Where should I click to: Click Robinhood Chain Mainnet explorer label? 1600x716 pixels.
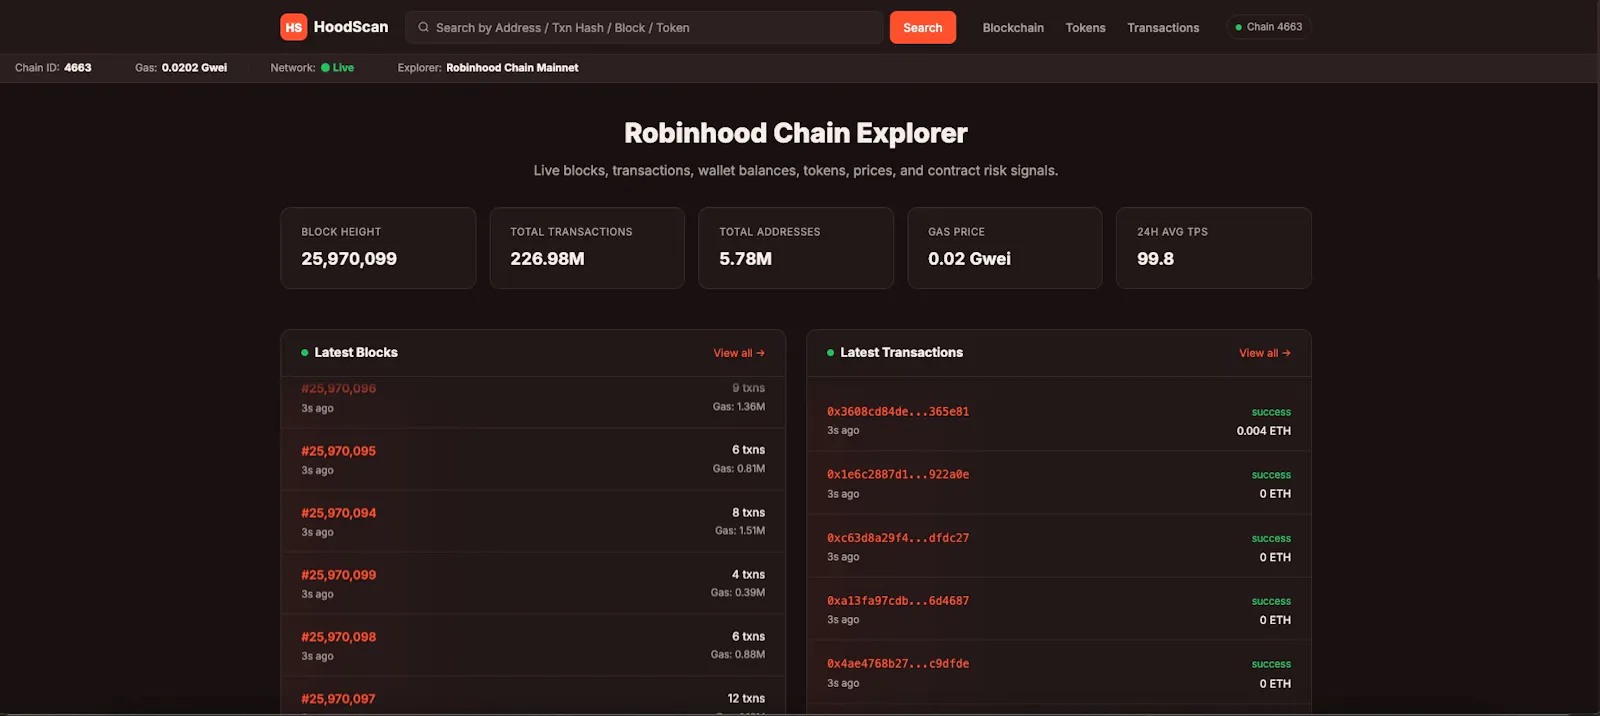point(512,68)
